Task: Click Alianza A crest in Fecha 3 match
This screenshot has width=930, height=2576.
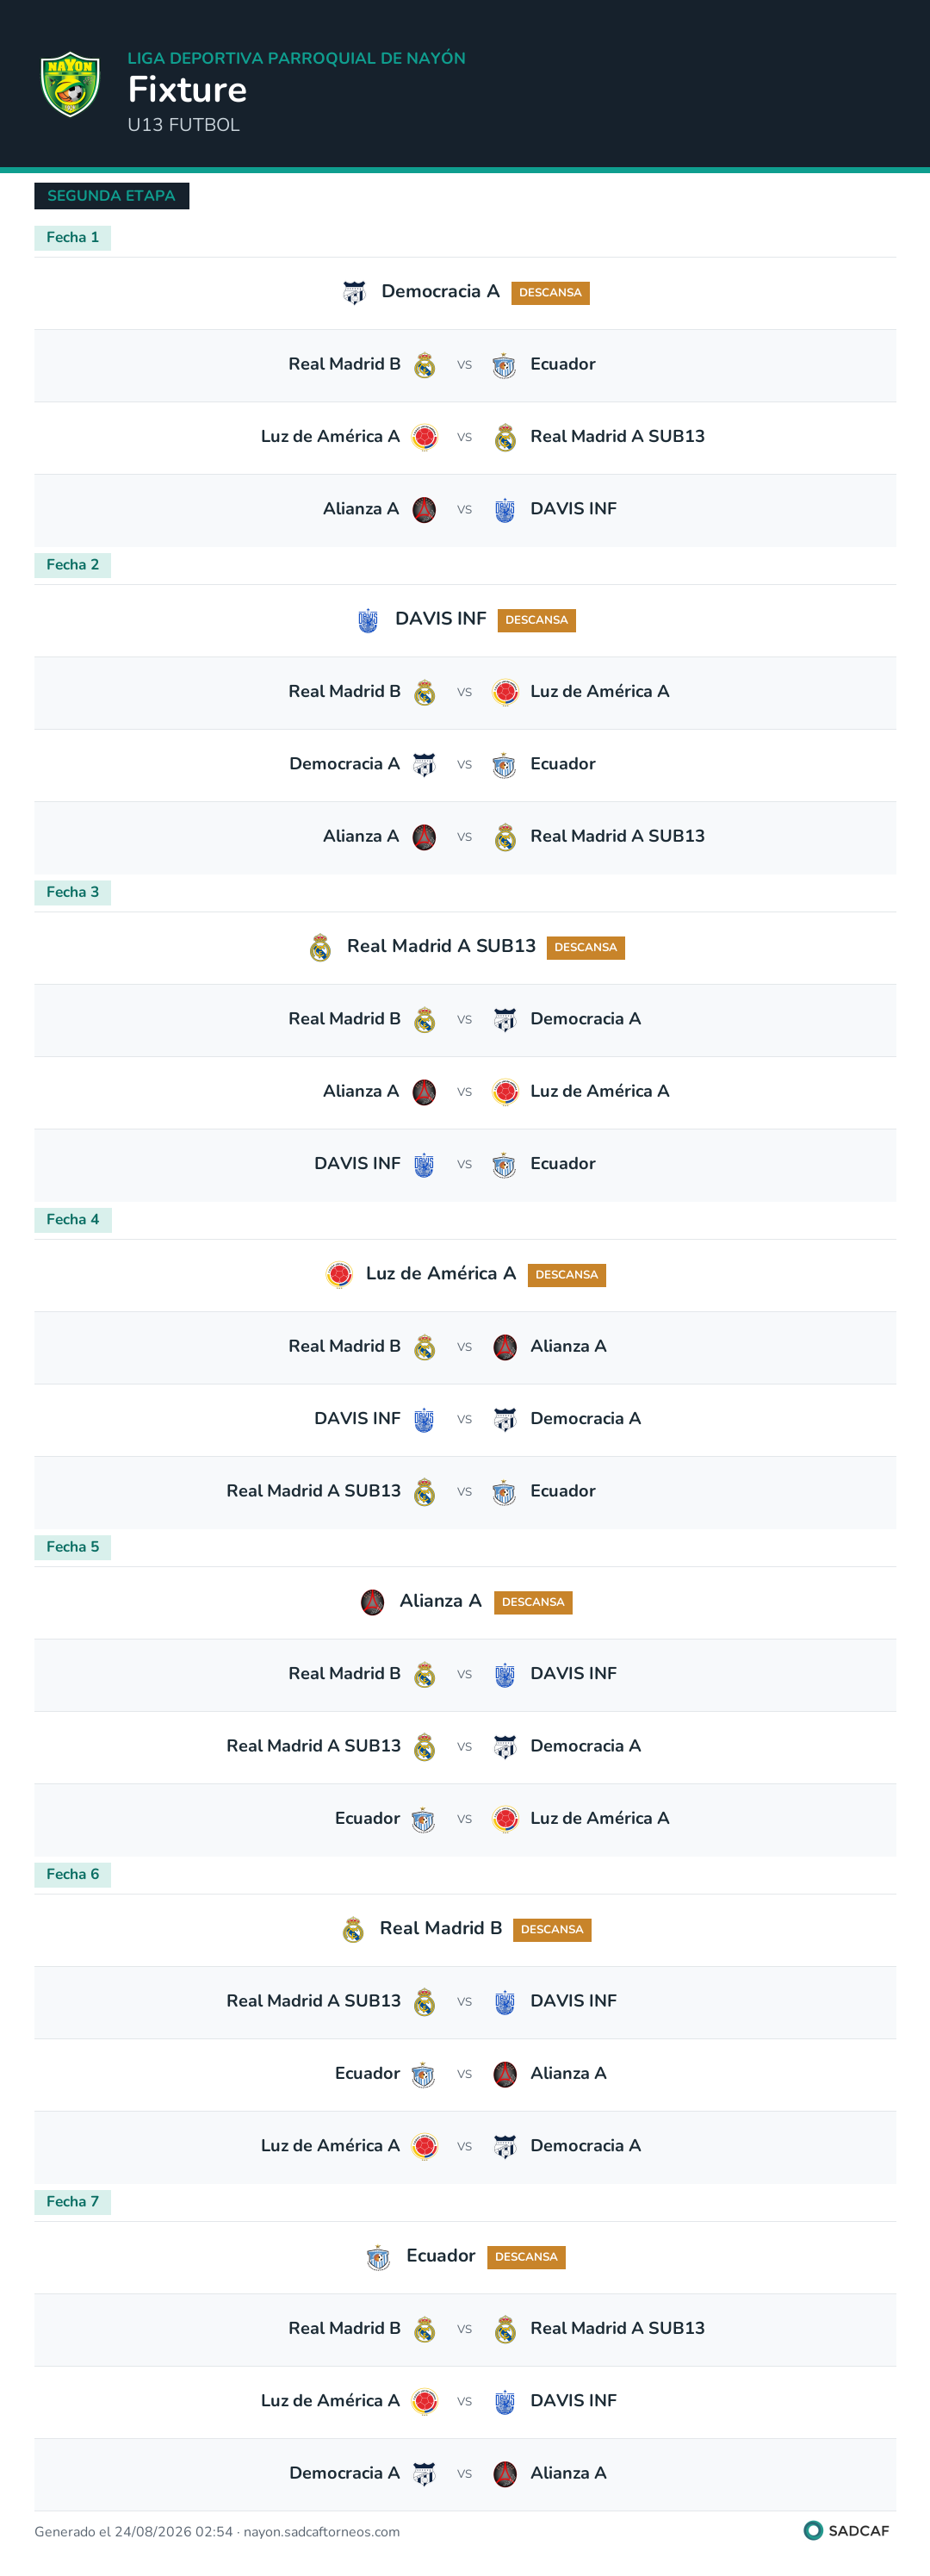Action: [x=425, y=1092]
